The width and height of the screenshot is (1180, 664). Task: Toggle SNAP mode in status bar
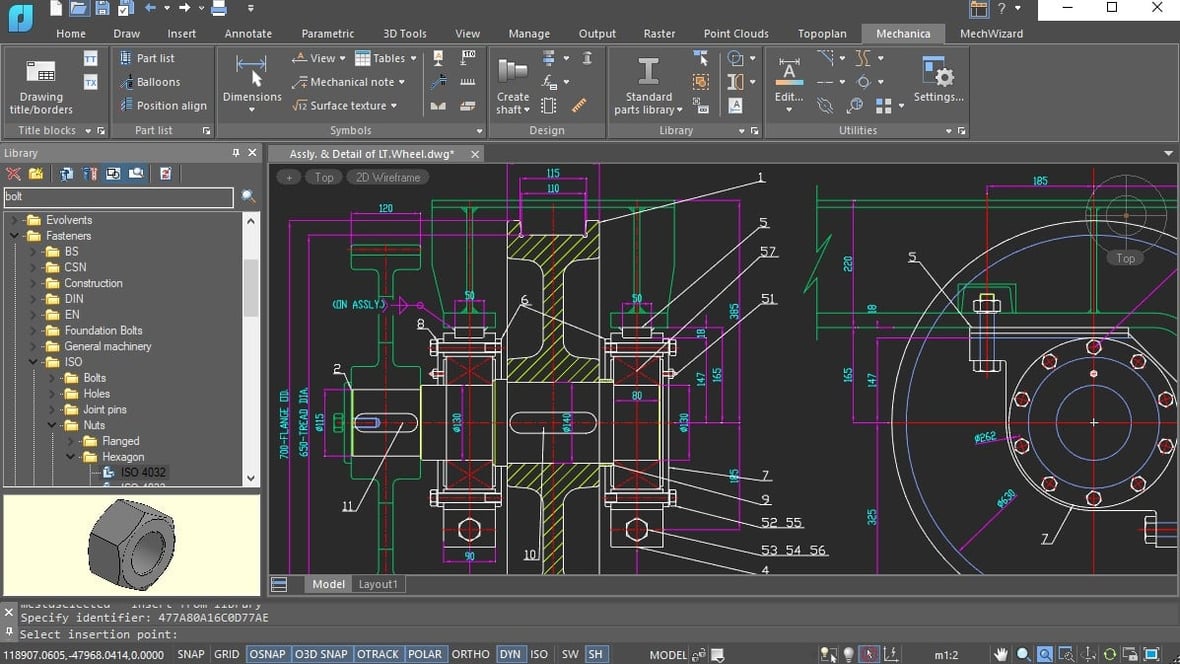tap(190, 654)
